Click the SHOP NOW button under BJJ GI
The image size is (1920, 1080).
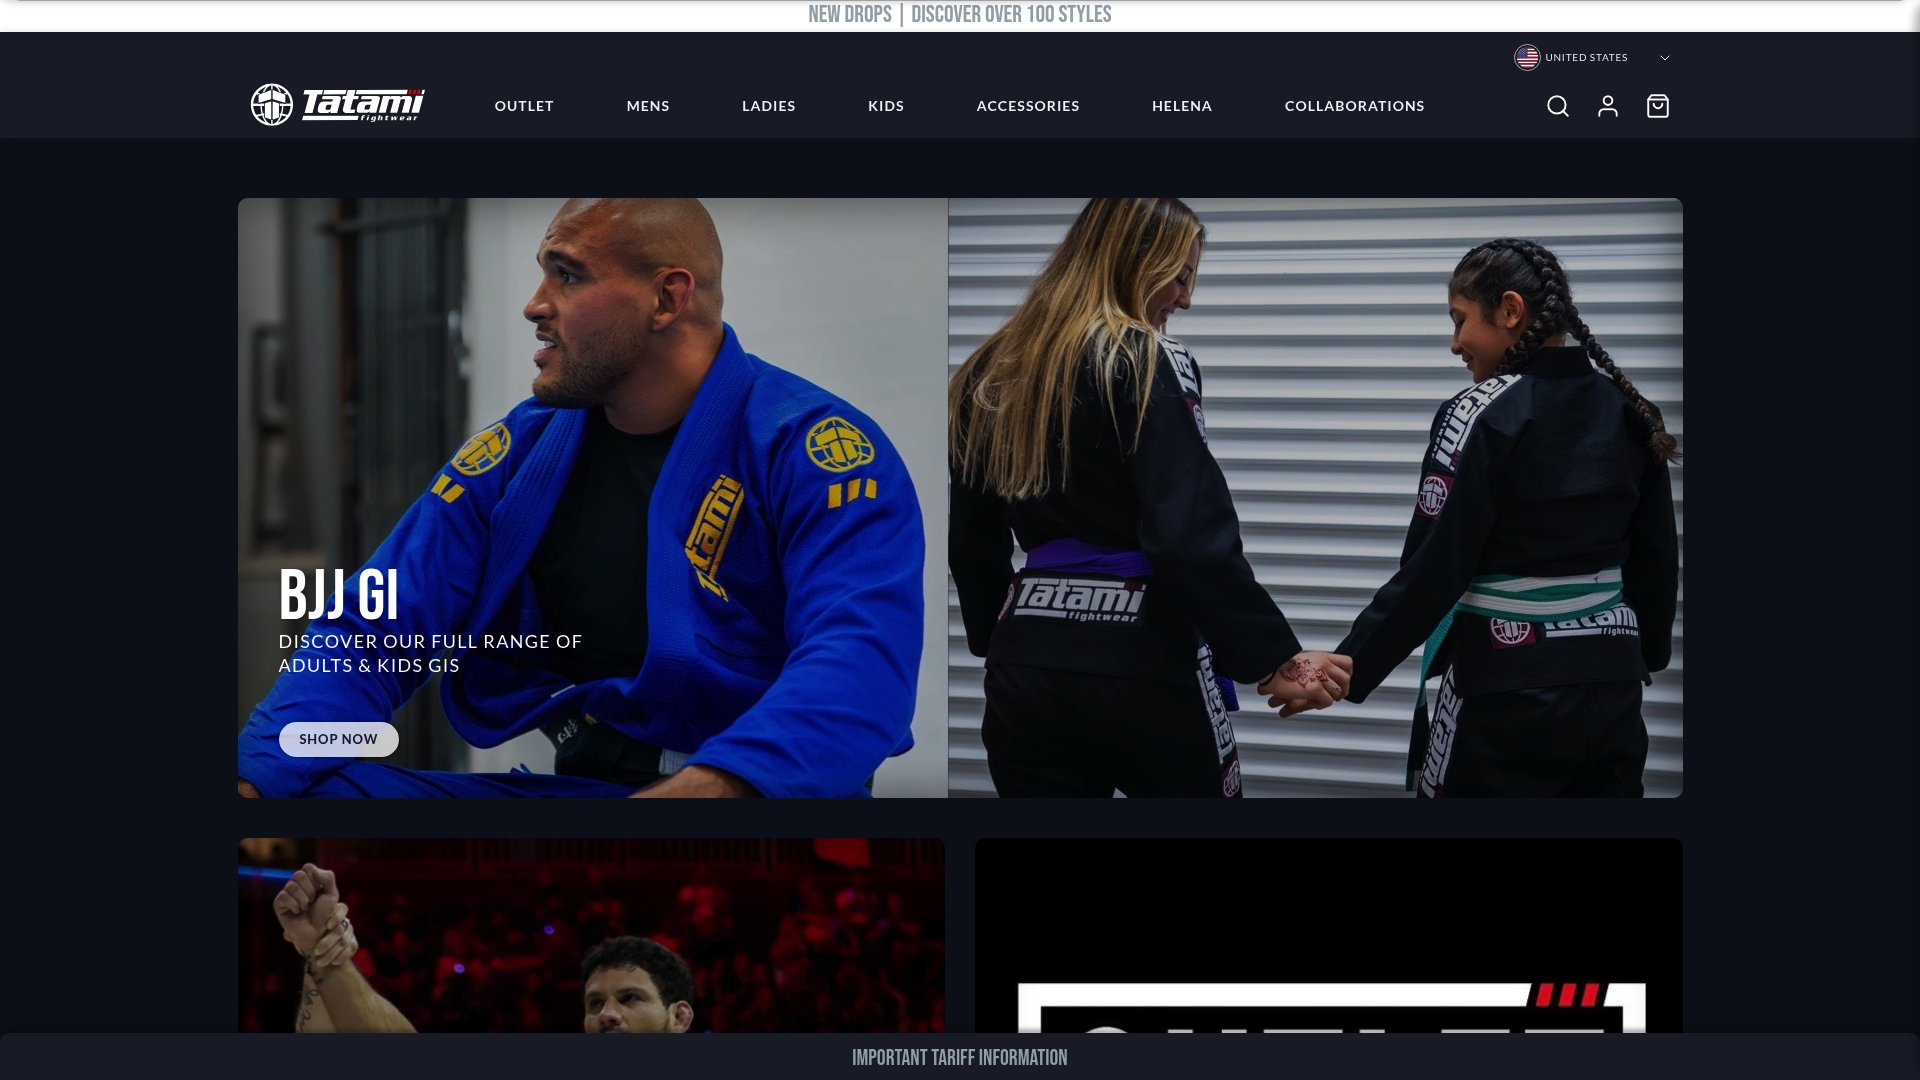337,739
